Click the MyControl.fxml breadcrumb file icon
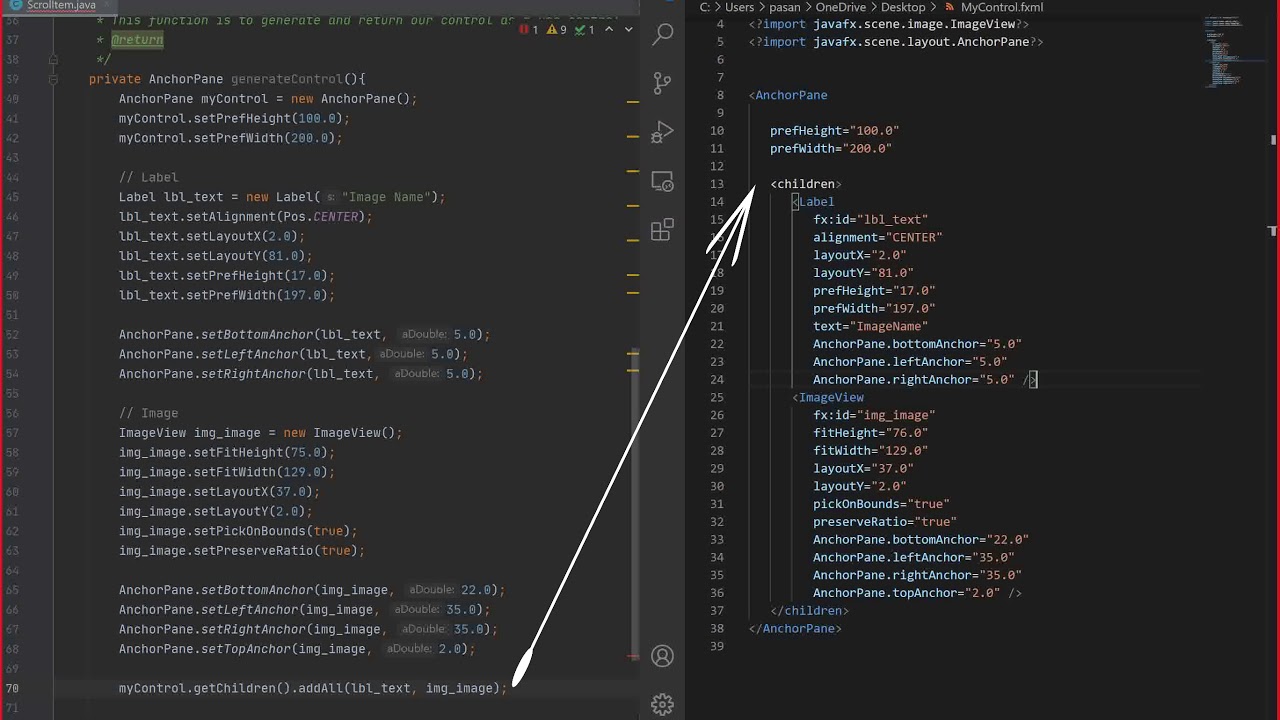Viewport: 1280px width, 720px height. click(950, 7)
